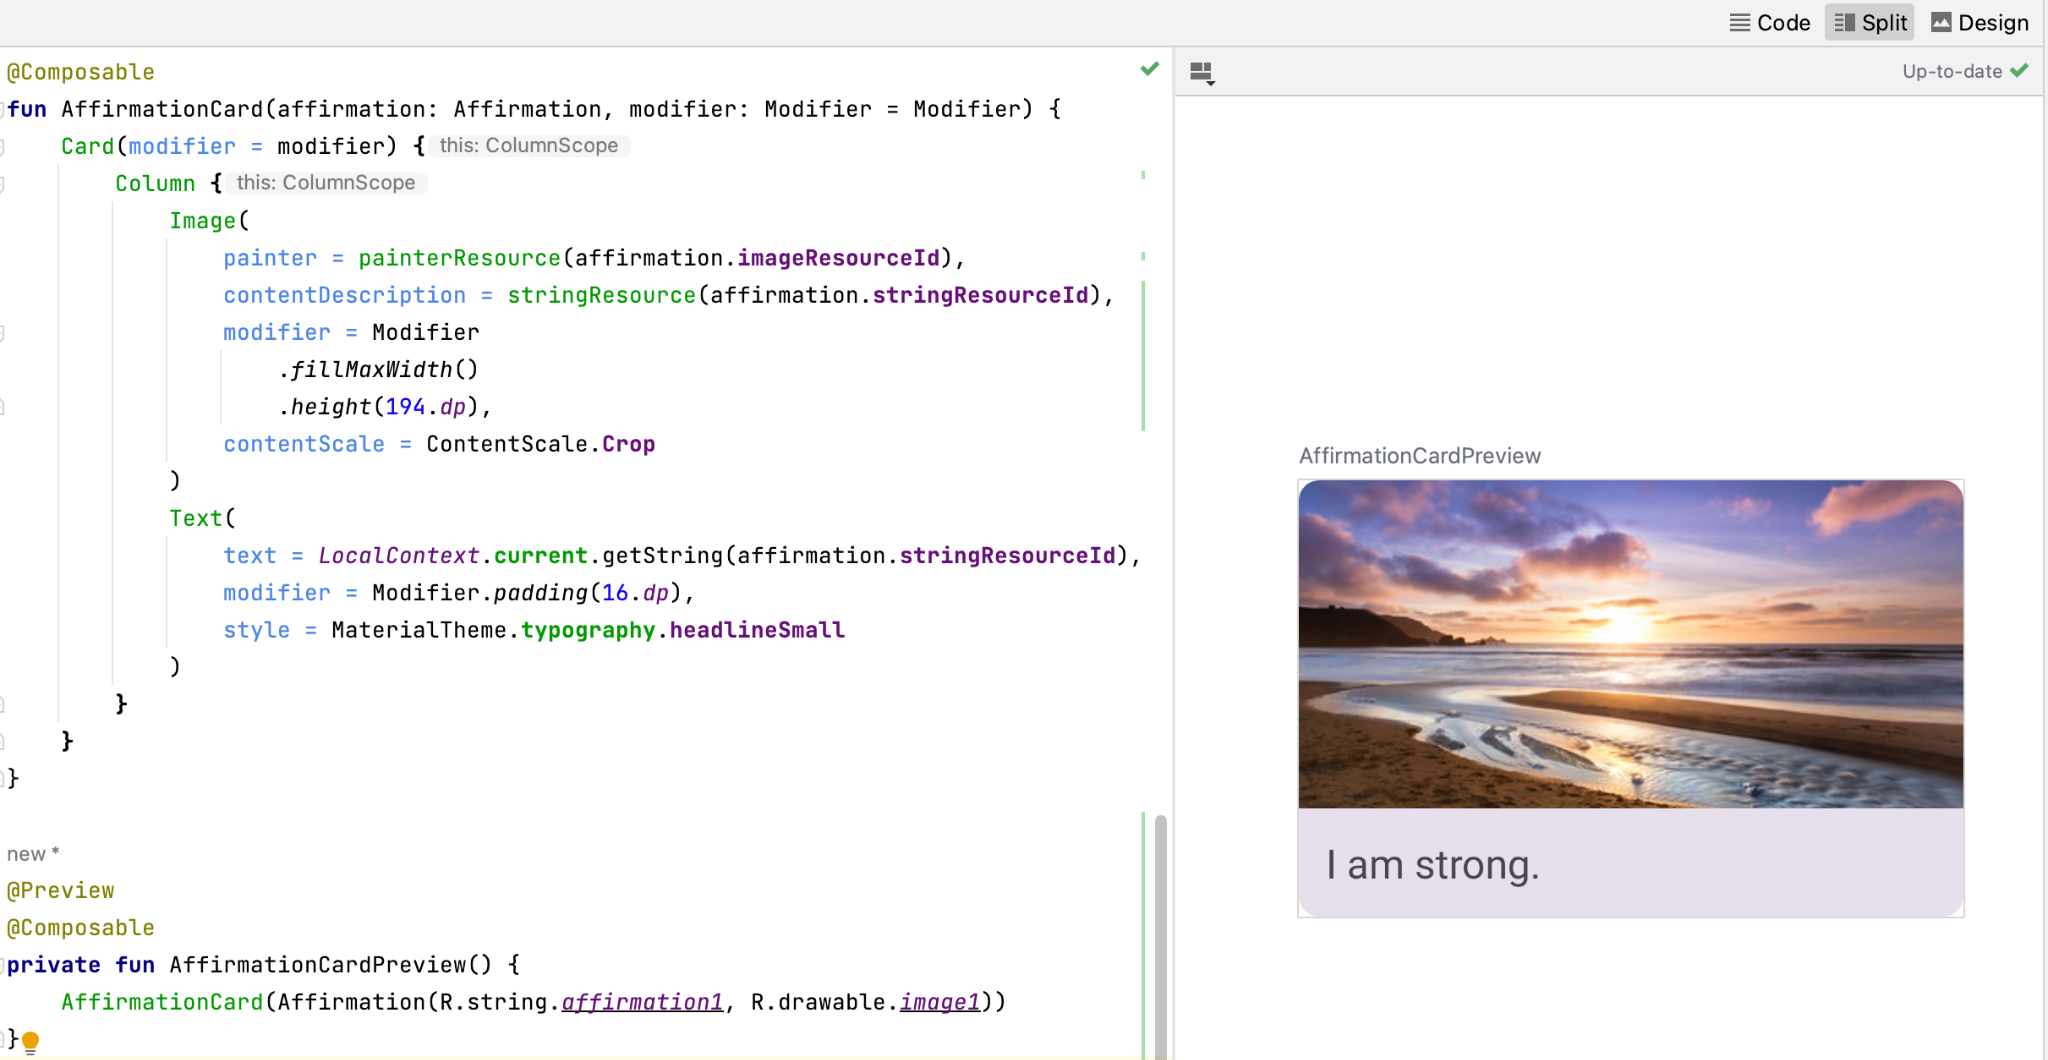Click the underlined affirmation1 string reference
This screenshot has width=2048, height=1060.
point(641,1002)
